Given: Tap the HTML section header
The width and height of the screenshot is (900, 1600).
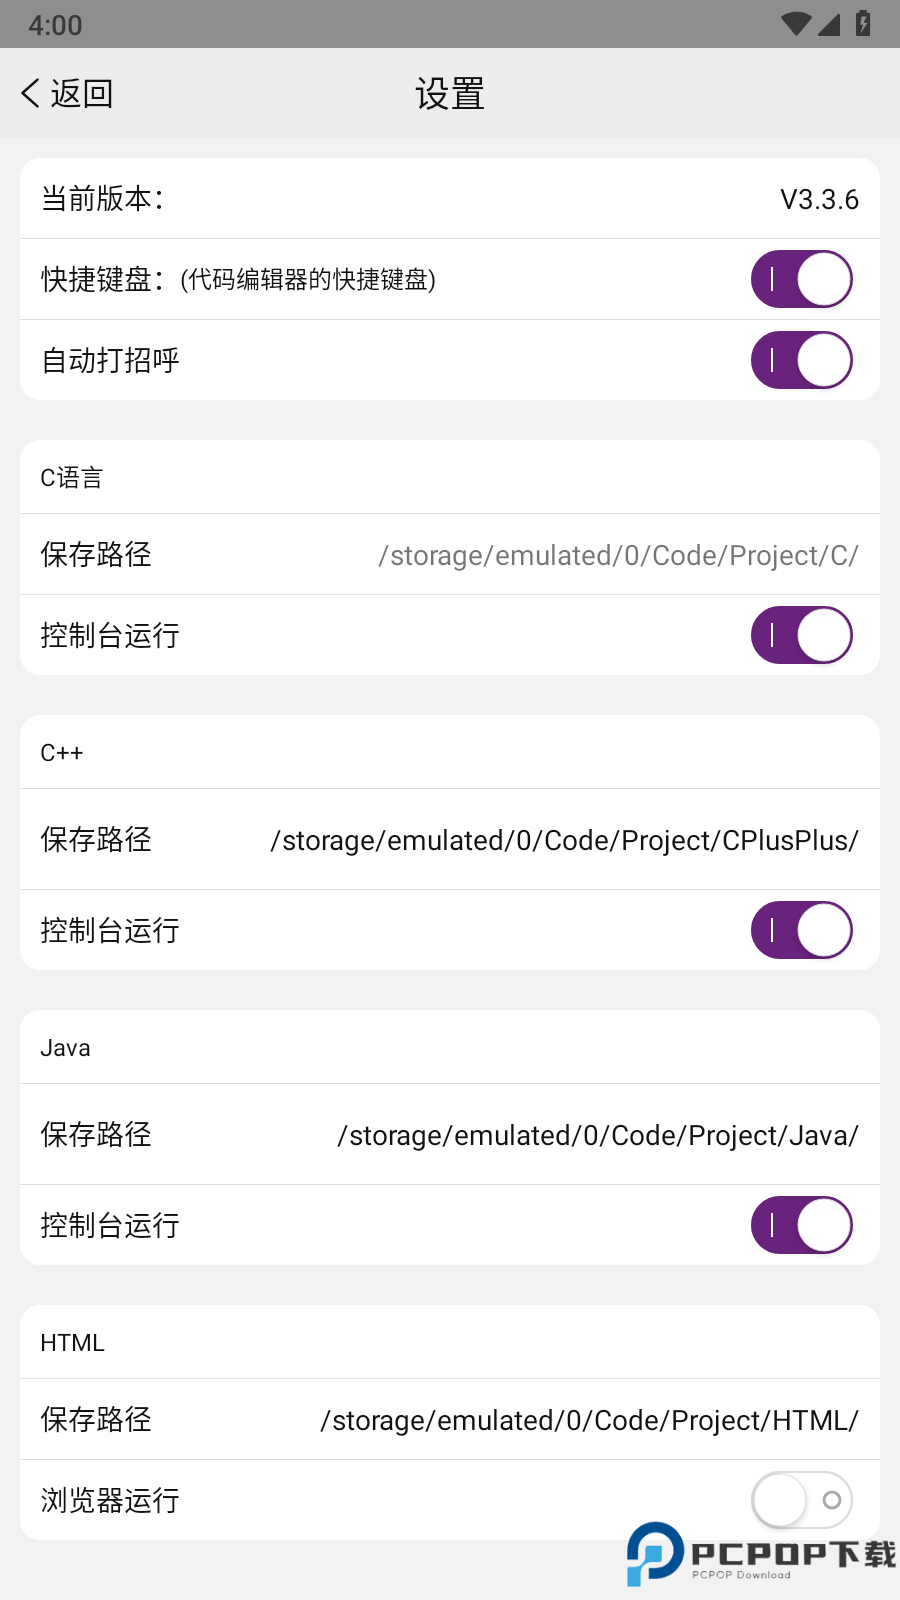Looking at the screenshot, I should [x=72, y=1343].
